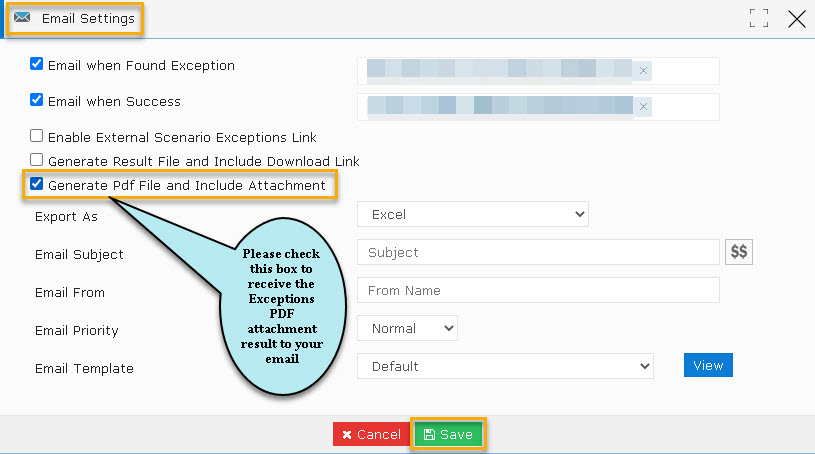This screenshot has width=815, height=454.
Task: Enable External Scenario Exceptions Link checkbox
Action: tap(36, 136)
